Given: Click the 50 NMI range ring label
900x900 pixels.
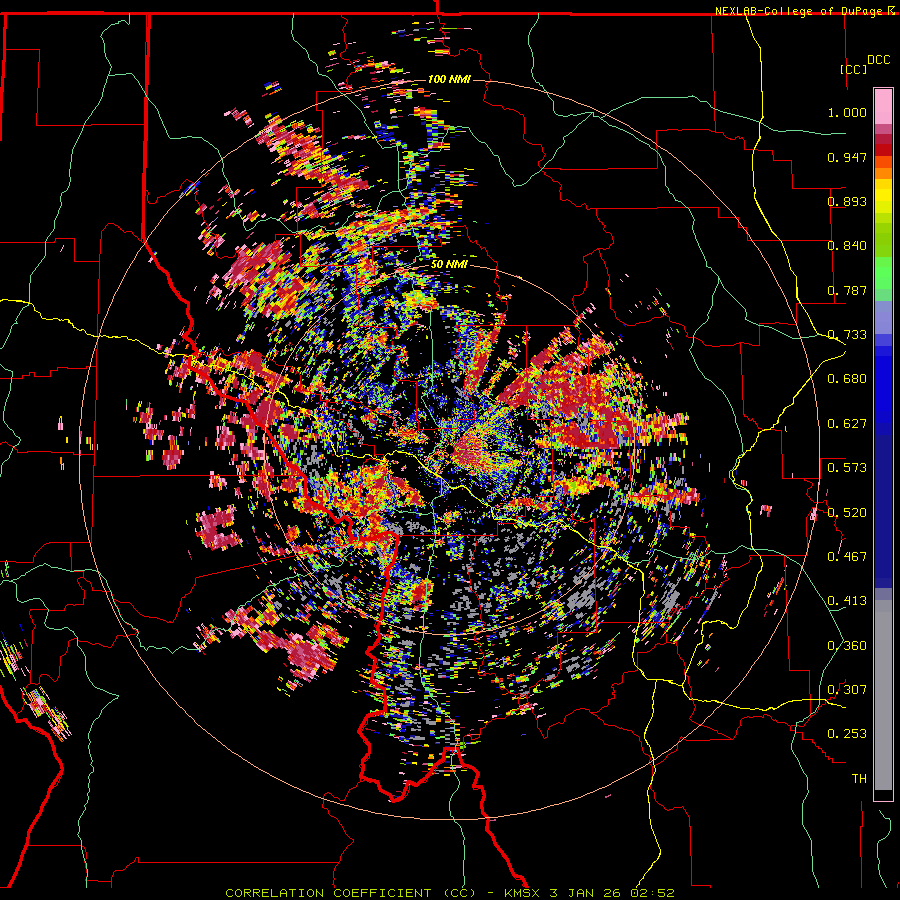Looking at the screenshot, I should 449,264.
